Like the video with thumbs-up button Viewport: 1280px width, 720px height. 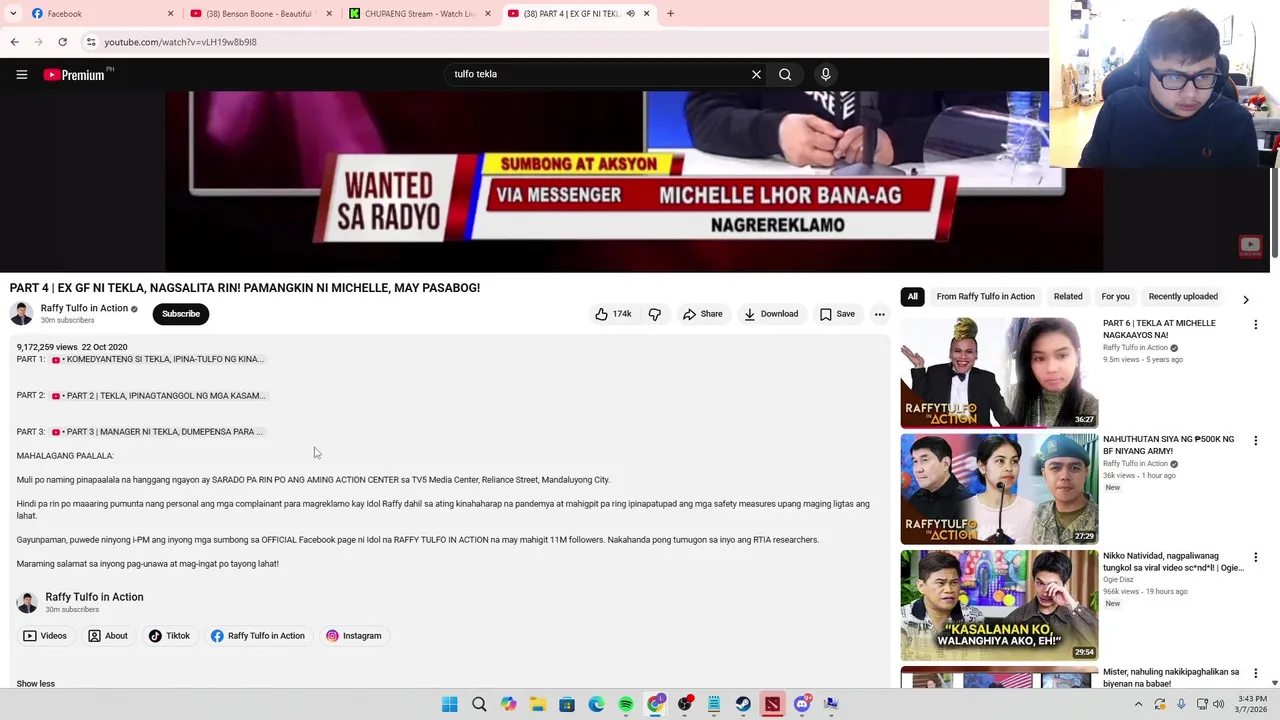coord(613,314)
